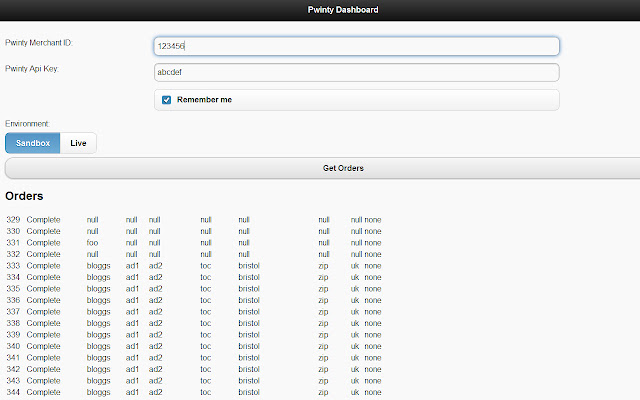
Task: Click order number 341
Action: point(13,357)
